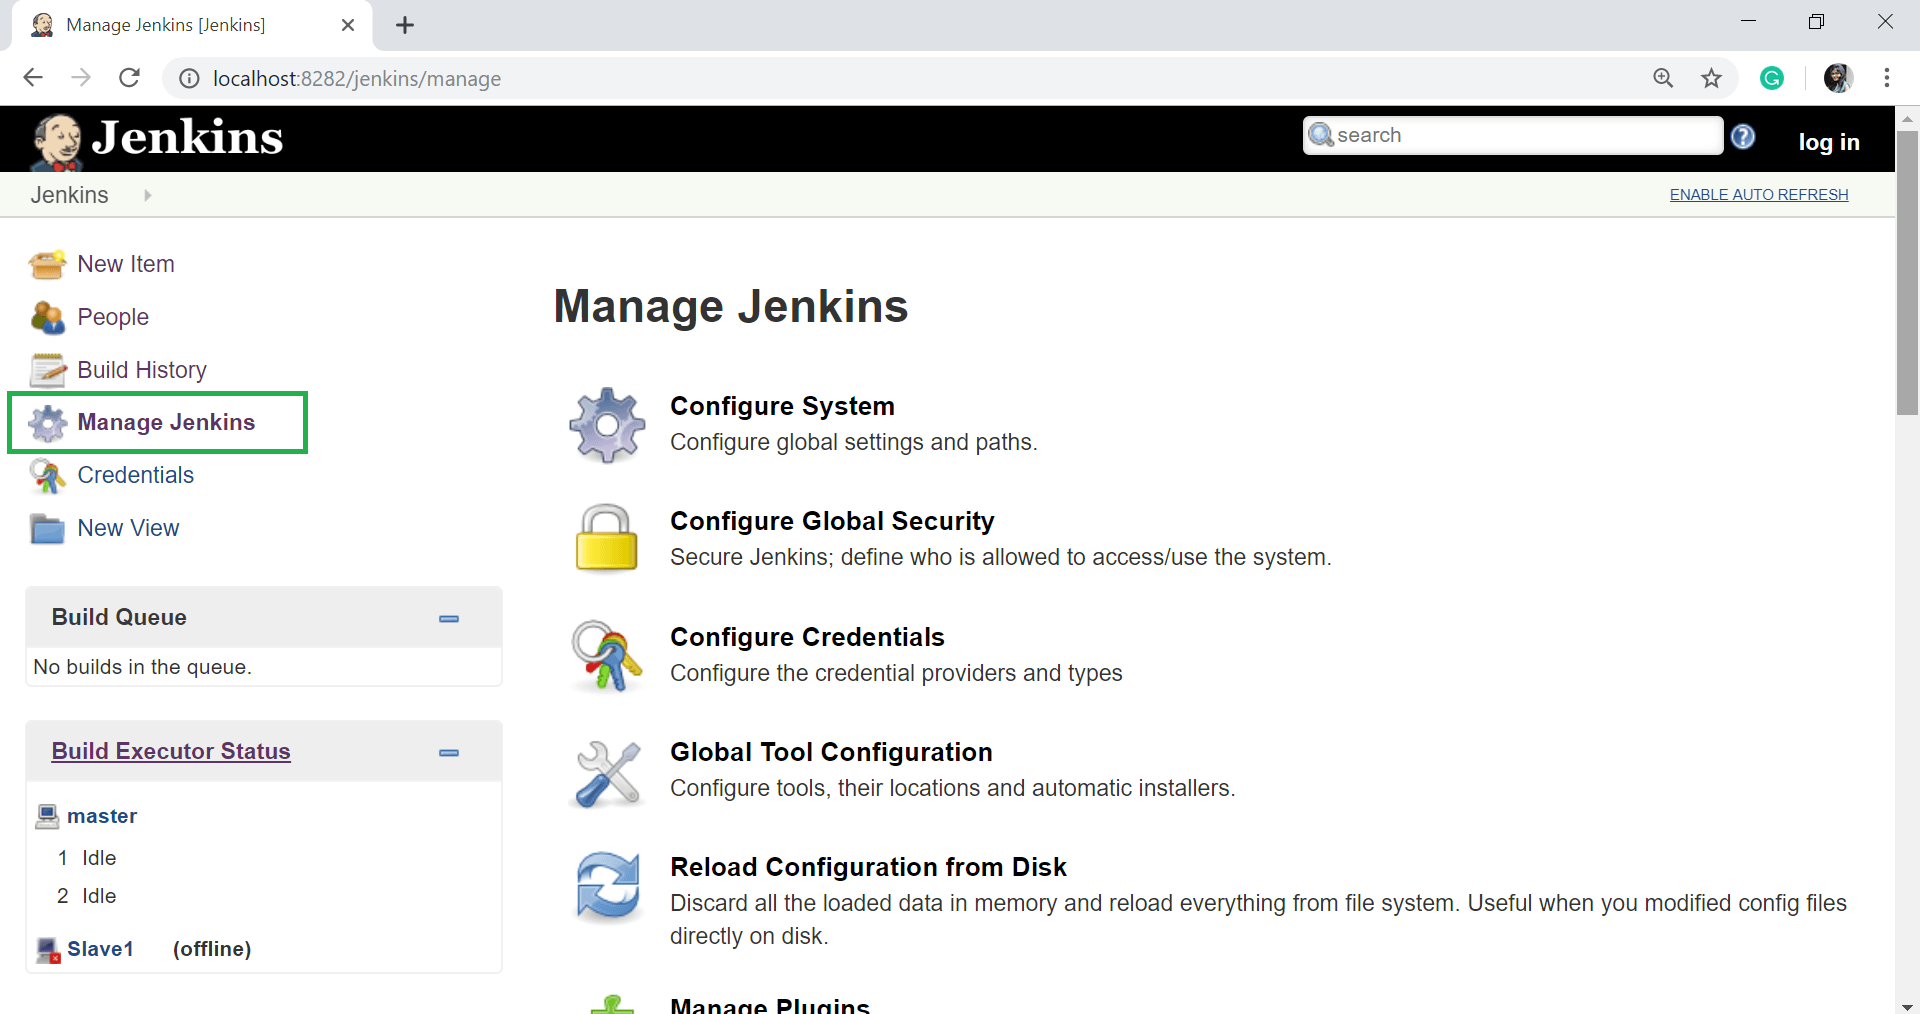
Task: Open the Configure System link
Action: [x=782, y=406]
